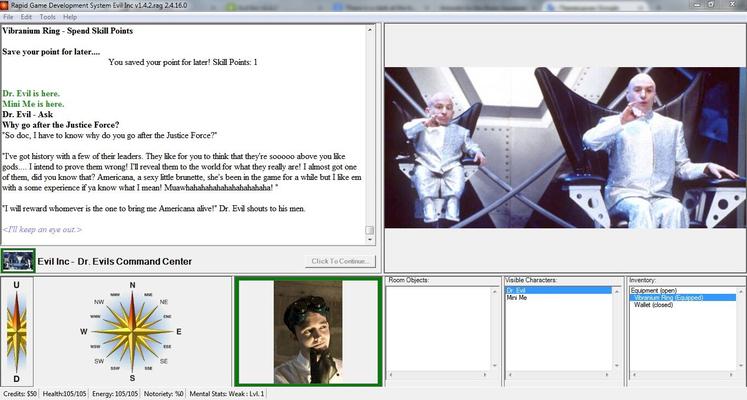Click the Credits: $50 status entry
Screen dimensions: 747x400
(20, 394)
